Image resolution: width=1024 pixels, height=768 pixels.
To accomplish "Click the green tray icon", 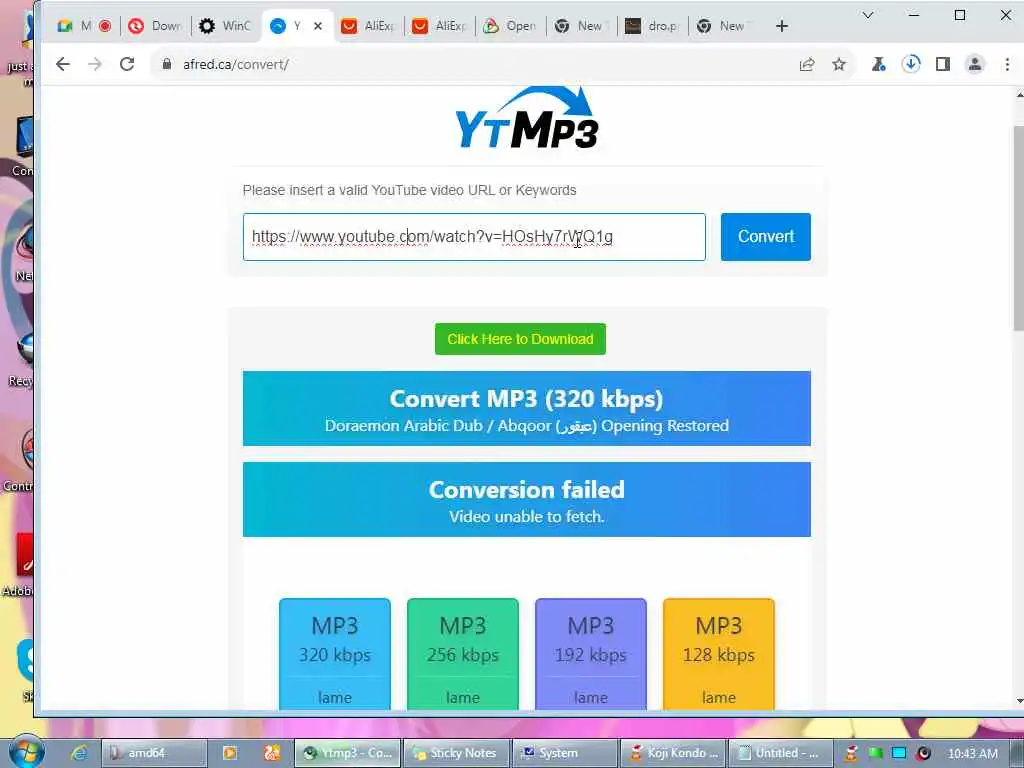I will pyautogui.click(x=875, y=753).
